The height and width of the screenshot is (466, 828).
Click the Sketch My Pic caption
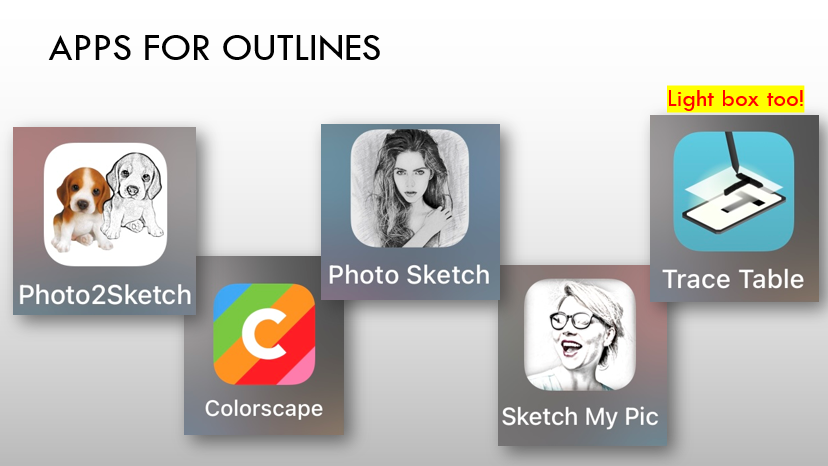580,417
